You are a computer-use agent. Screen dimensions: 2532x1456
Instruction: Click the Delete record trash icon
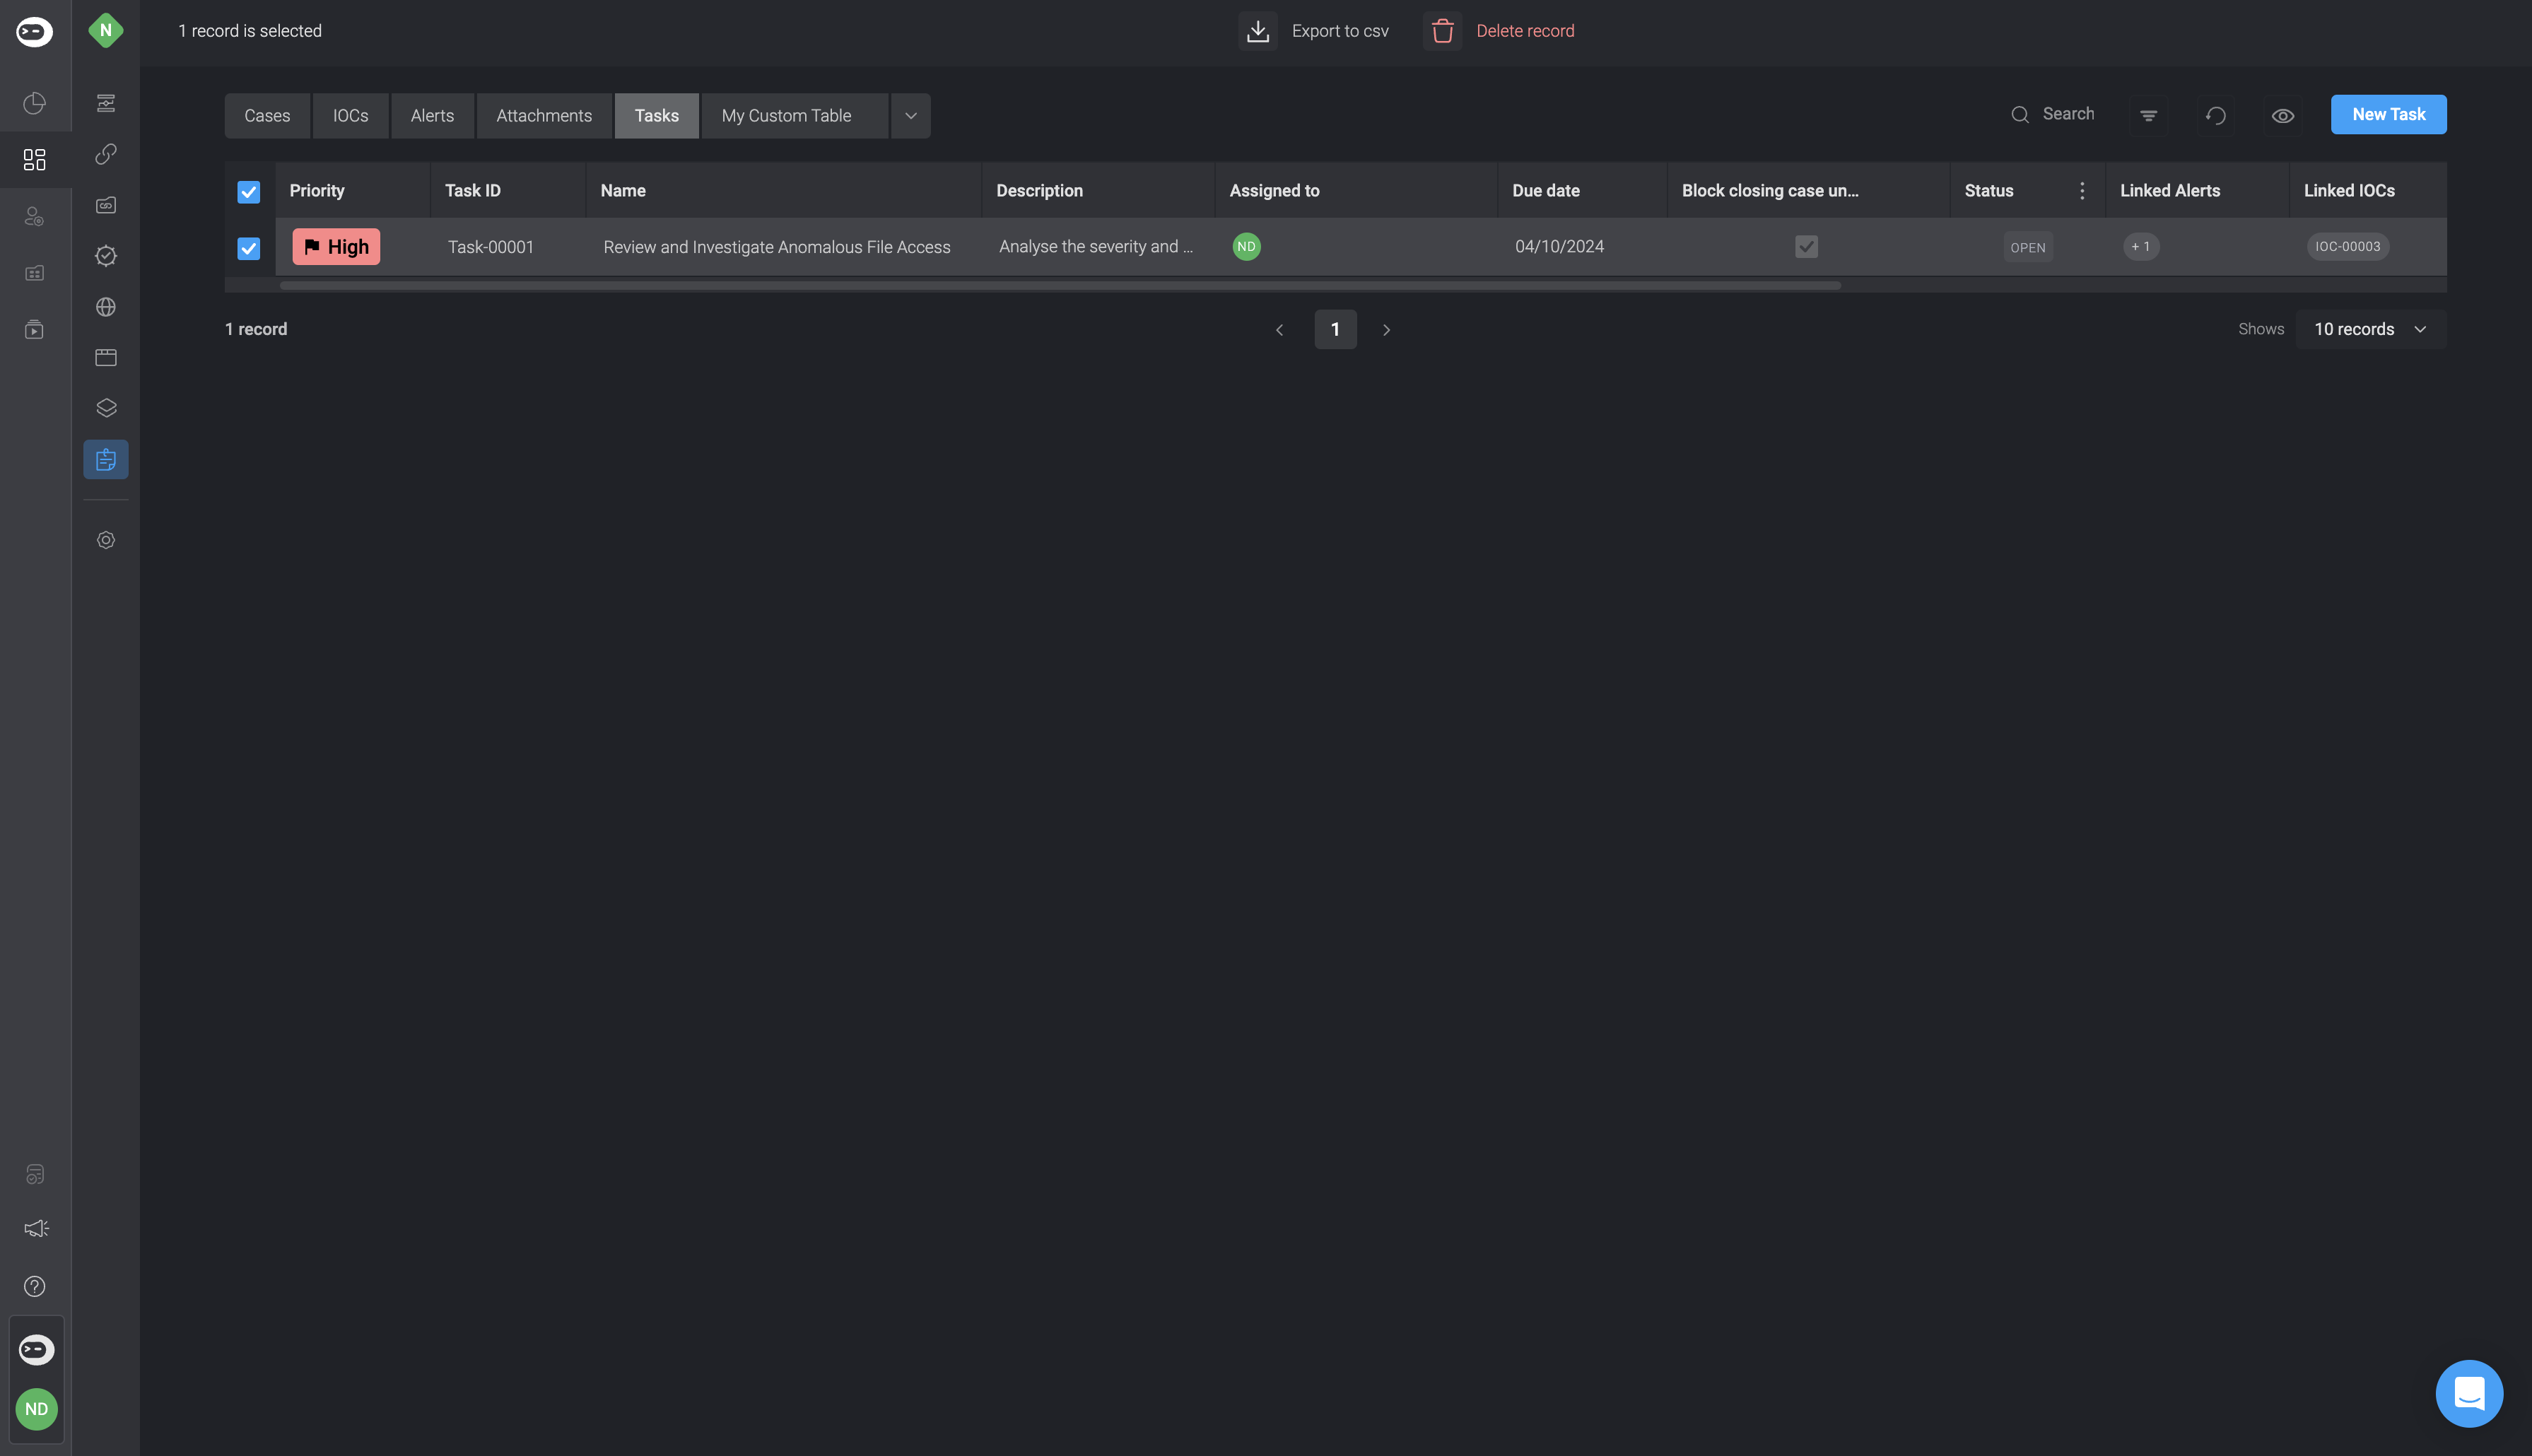(1442, 31)
